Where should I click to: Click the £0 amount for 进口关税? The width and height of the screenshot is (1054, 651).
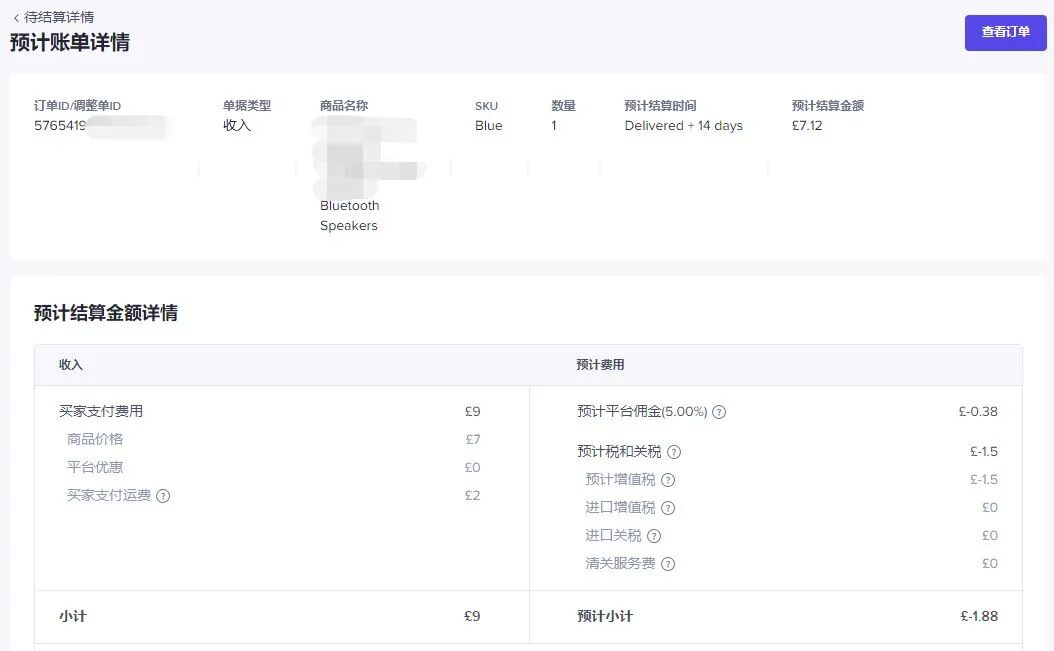(x=990, y=536)
